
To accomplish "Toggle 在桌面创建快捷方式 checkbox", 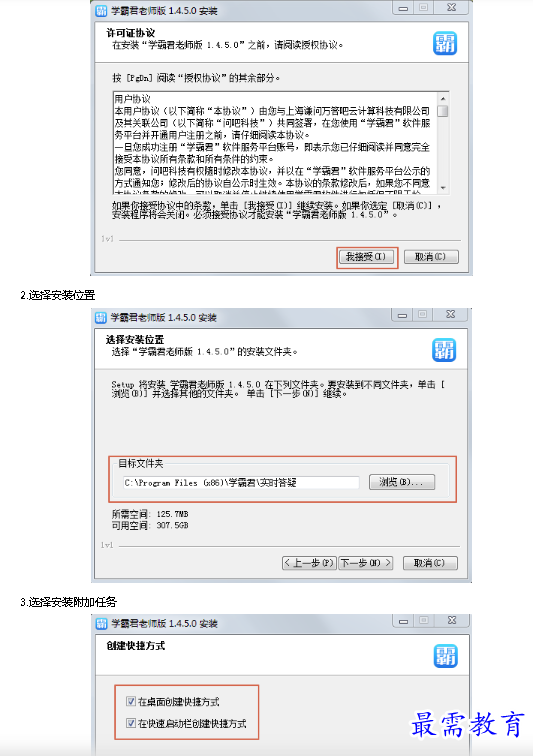I will coord(131,701).
